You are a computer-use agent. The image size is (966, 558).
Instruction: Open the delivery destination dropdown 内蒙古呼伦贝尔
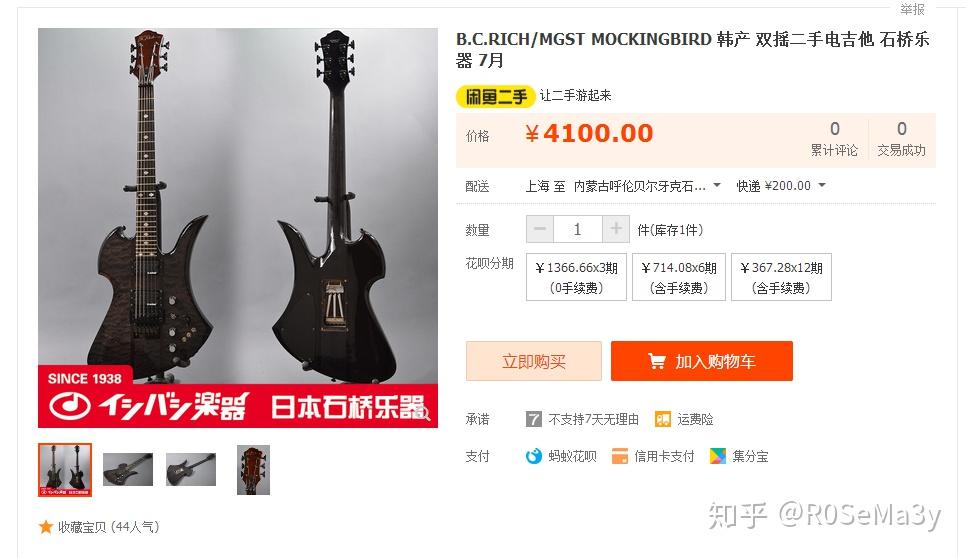[x=647, y=186]
